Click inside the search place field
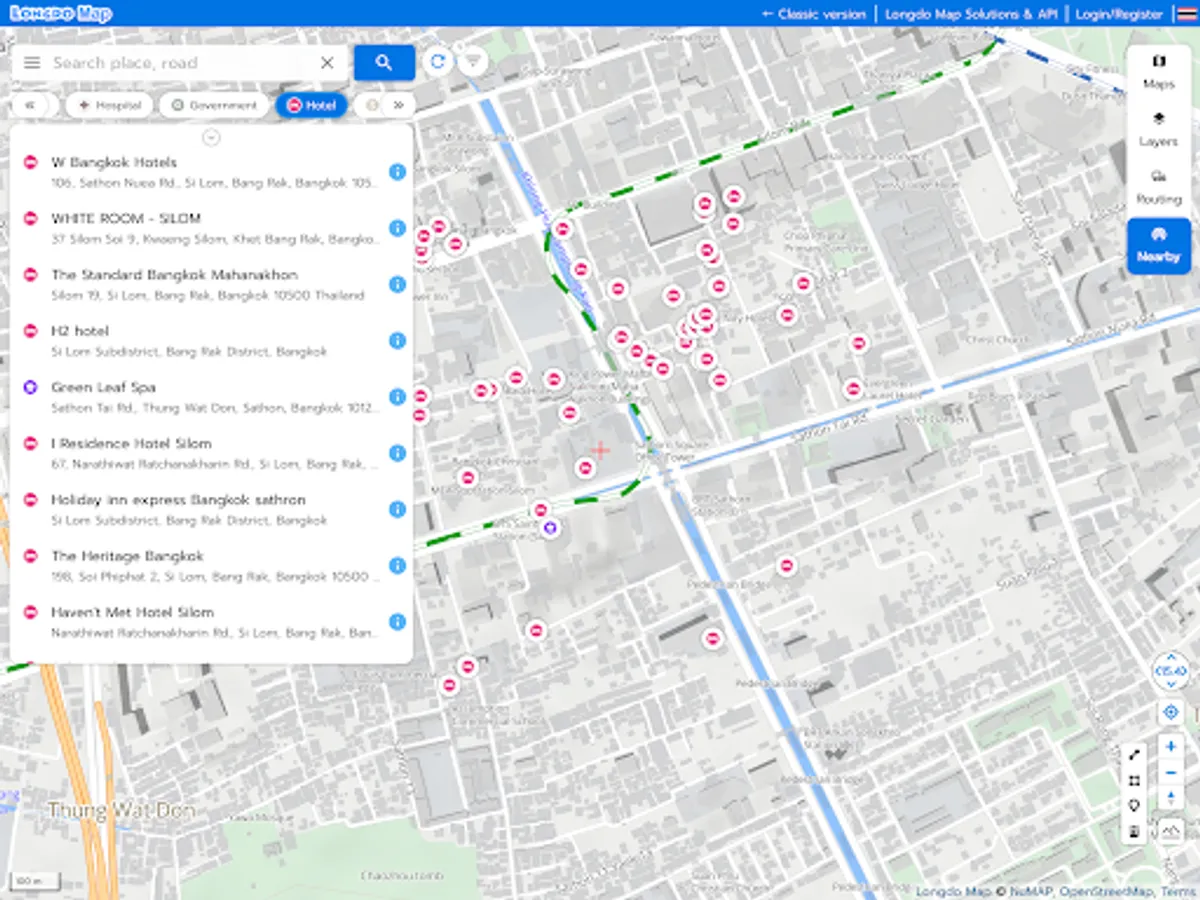 click(x=180, y=62)
